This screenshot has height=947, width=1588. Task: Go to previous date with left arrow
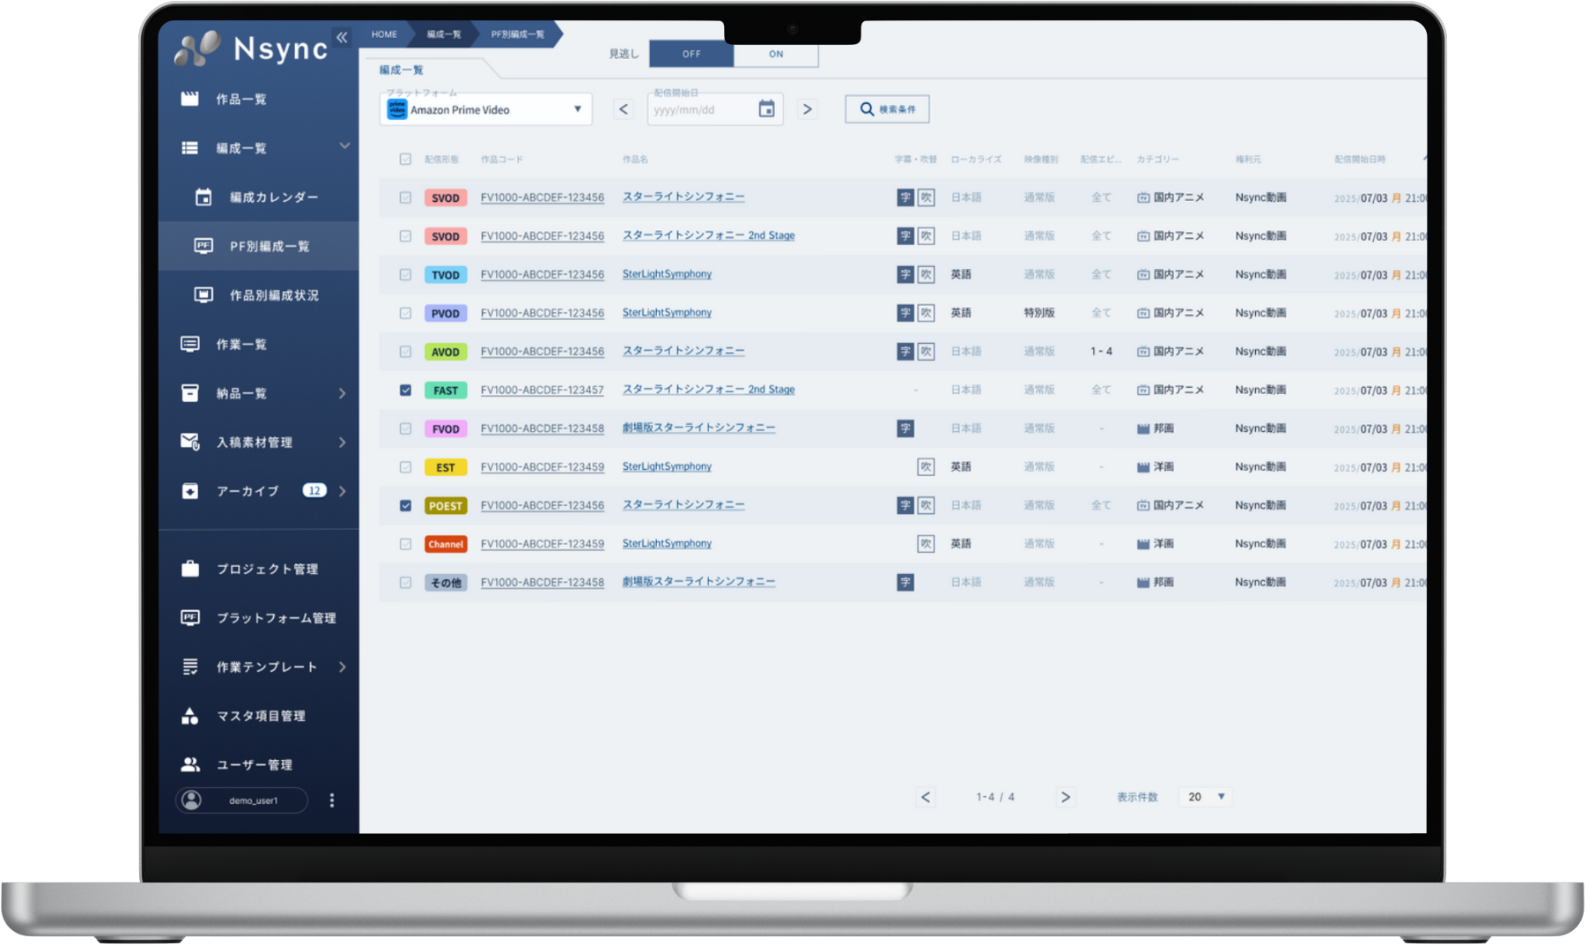pyautogui.click(x=624, y=109)
